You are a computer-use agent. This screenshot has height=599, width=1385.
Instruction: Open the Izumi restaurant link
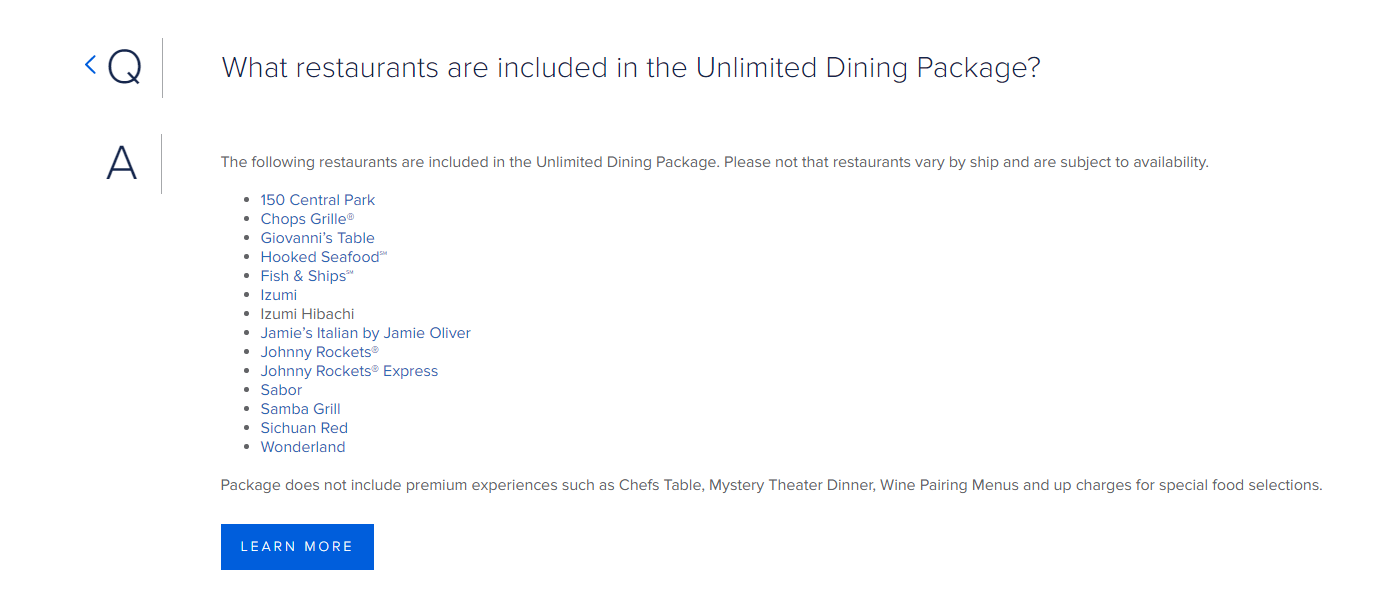[279, 295]
